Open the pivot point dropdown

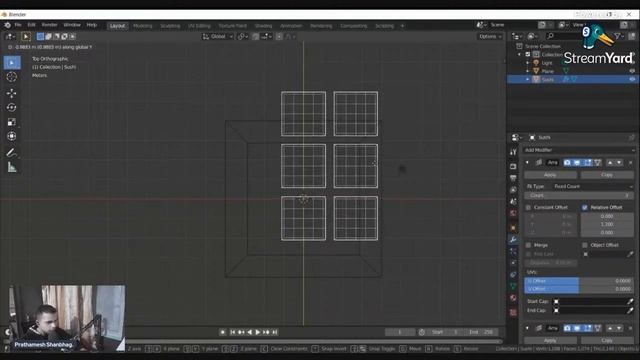(243, 37)
